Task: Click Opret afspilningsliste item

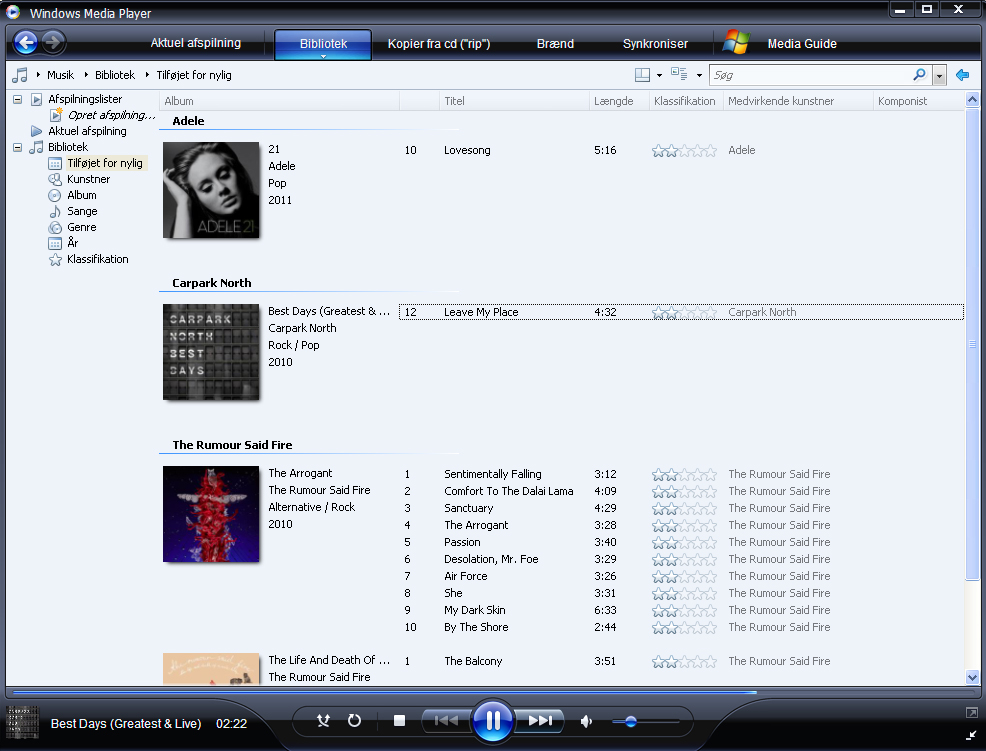Action: point(111,115)
